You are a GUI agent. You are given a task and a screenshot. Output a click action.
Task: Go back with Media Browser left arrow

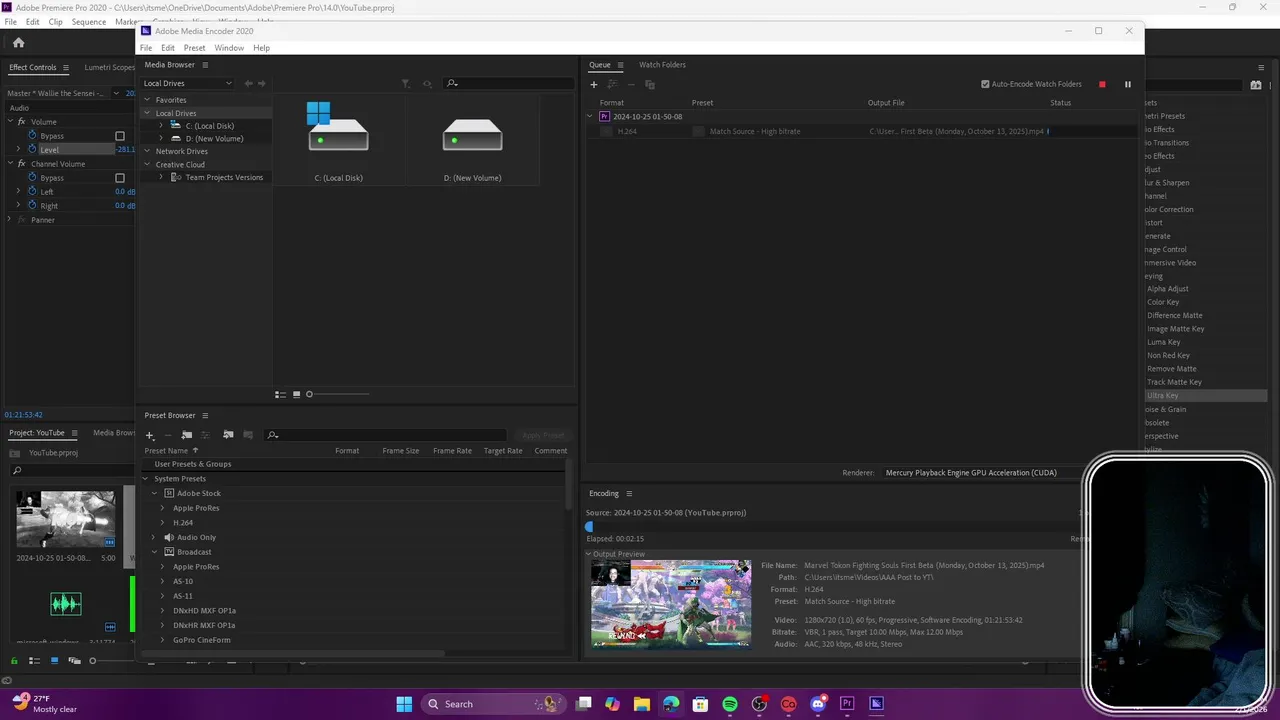pyautogui.click(x=249, y=84)
